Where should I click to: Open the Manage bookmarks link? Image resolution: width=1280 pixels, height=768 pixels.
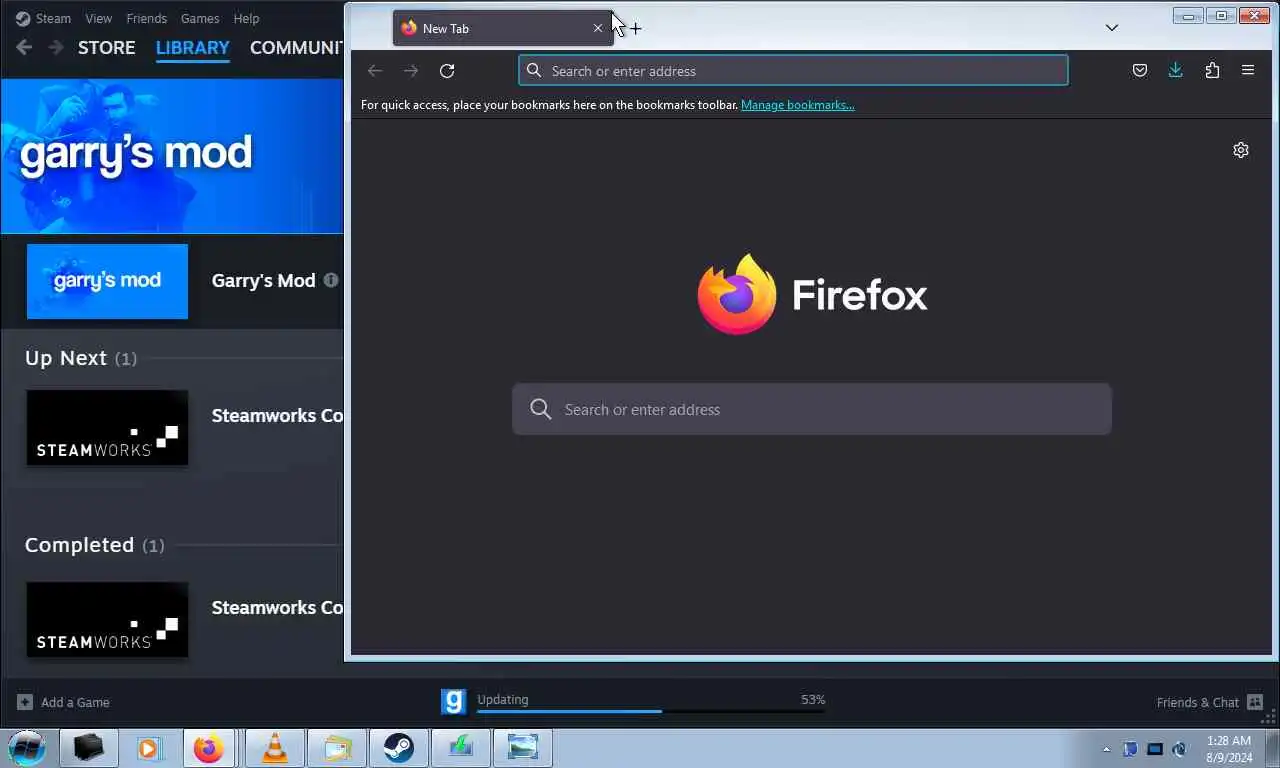coord(797,105)
